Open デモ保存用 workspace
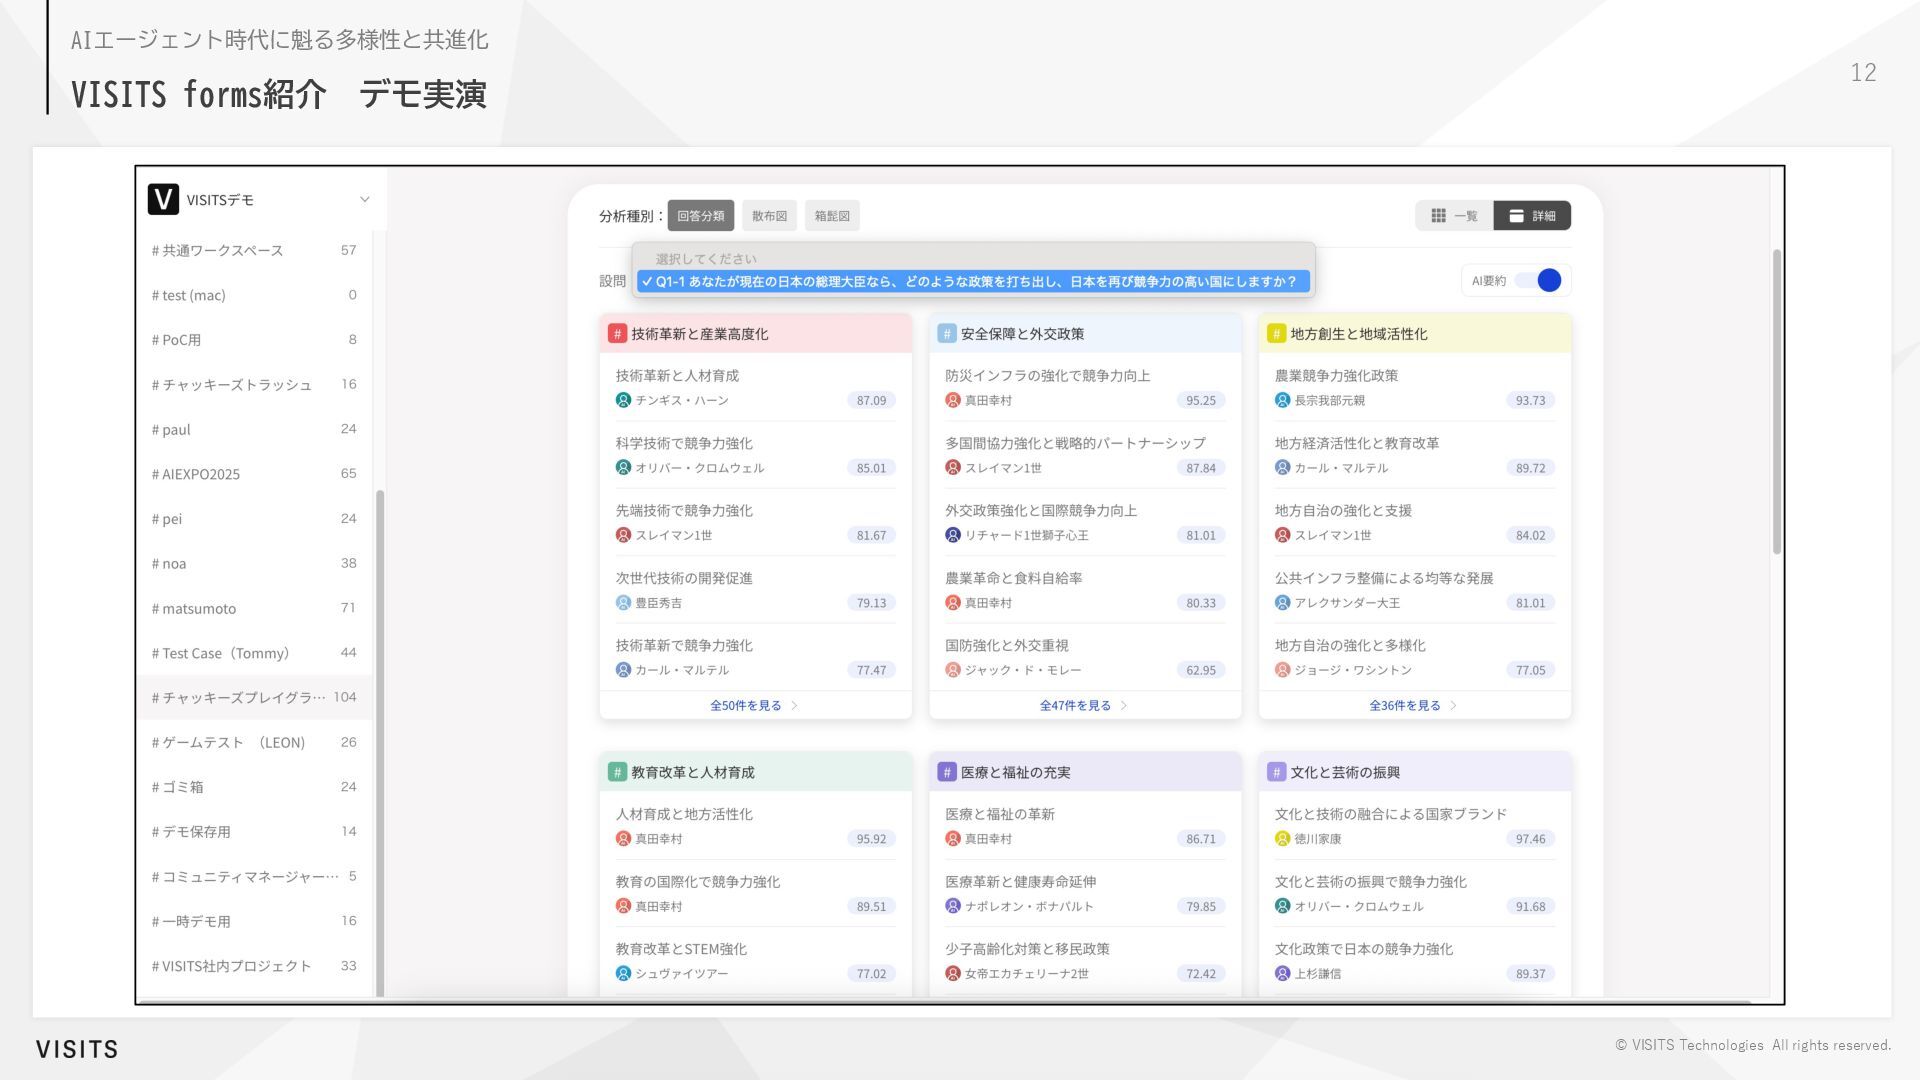 pyautogui.click(x=254, y=832)
